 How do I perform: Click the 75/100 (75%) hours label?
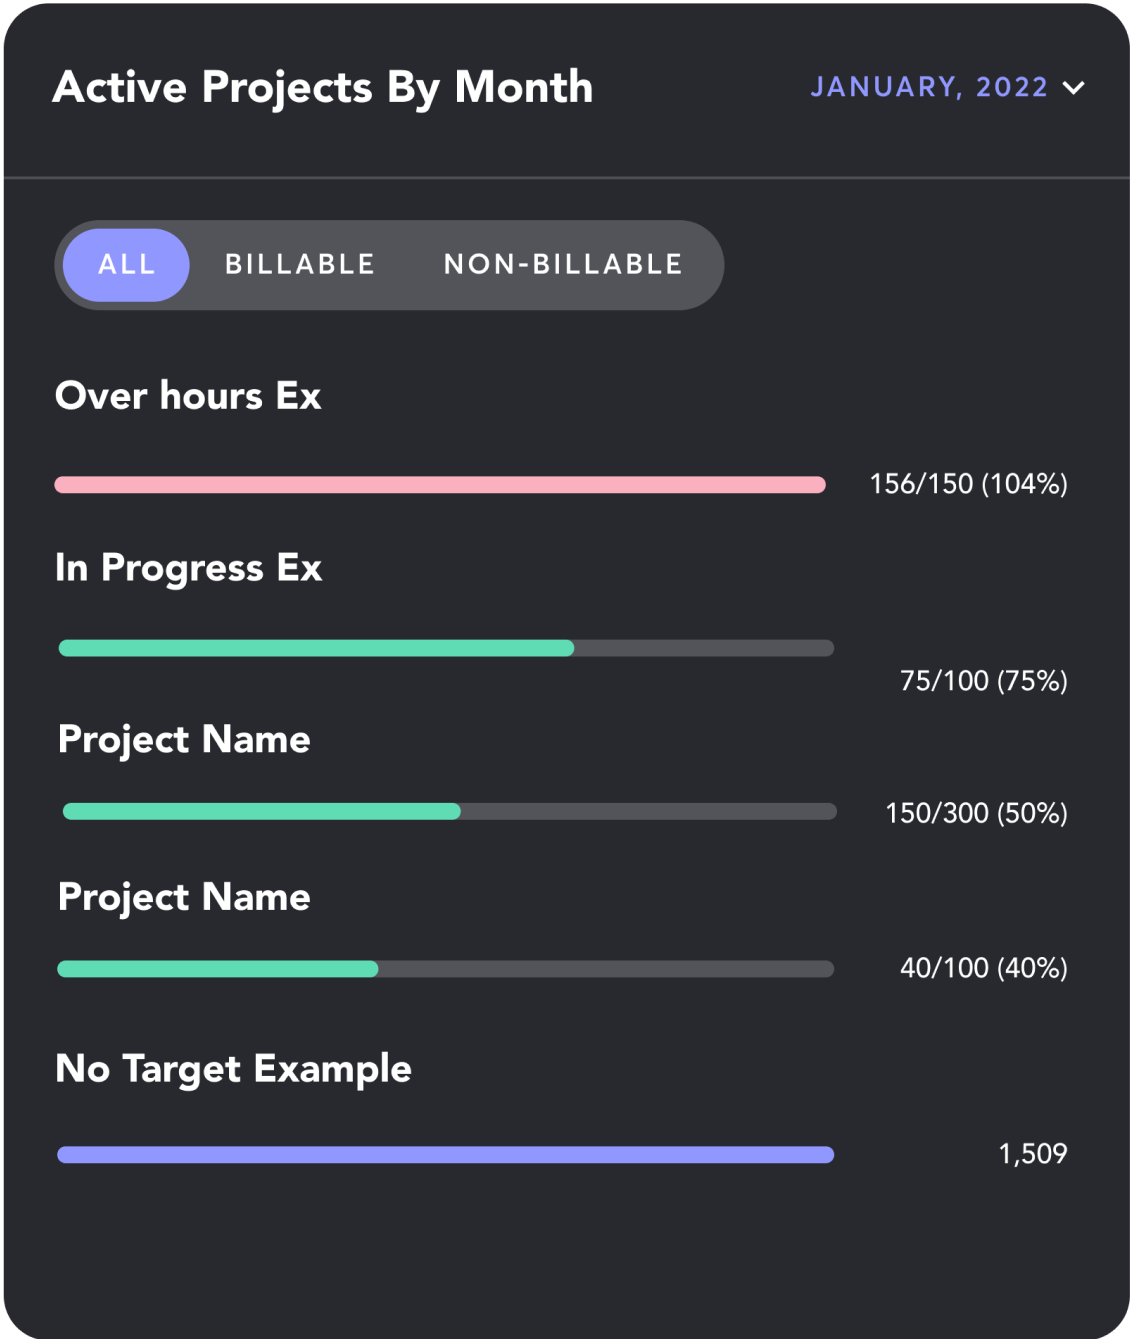click(x=983, y=681)
